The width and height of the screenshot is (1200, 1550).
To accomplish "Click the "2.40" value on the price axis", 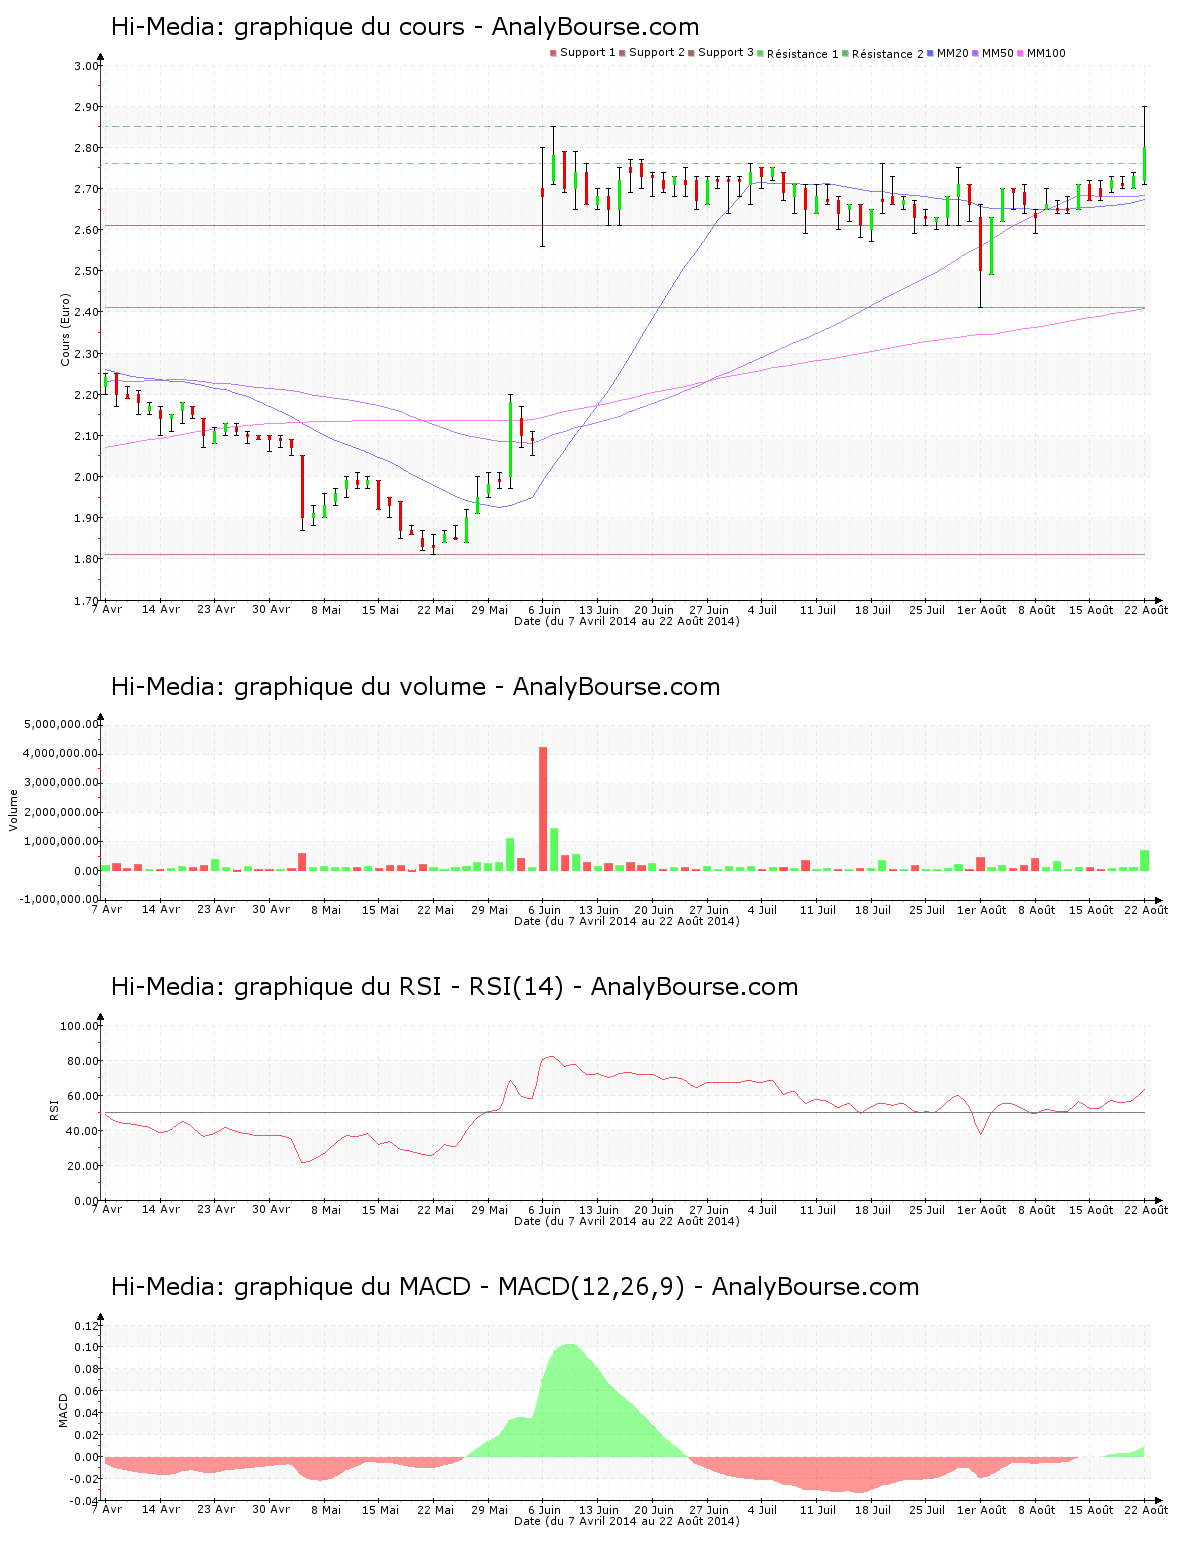I will [87, 313].
